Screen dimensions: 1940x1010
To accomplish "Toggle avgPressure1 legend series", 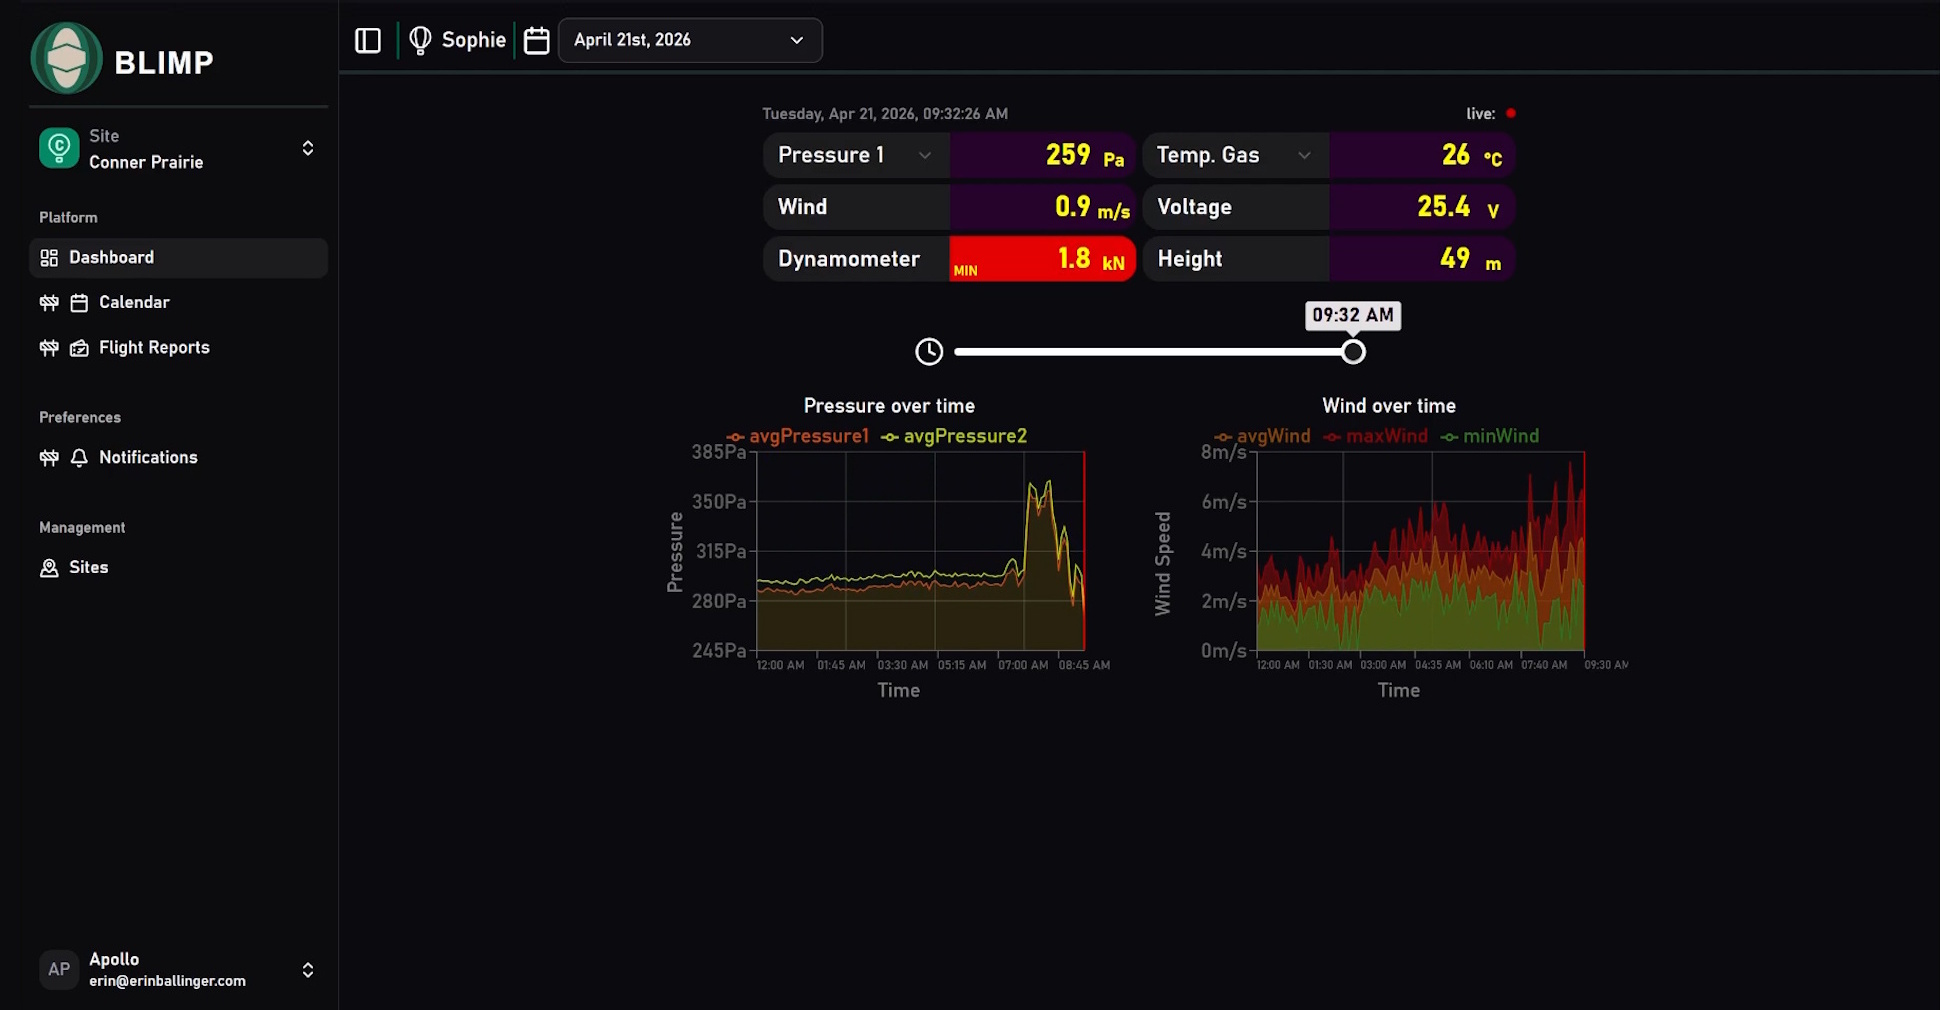I will 798,436.
